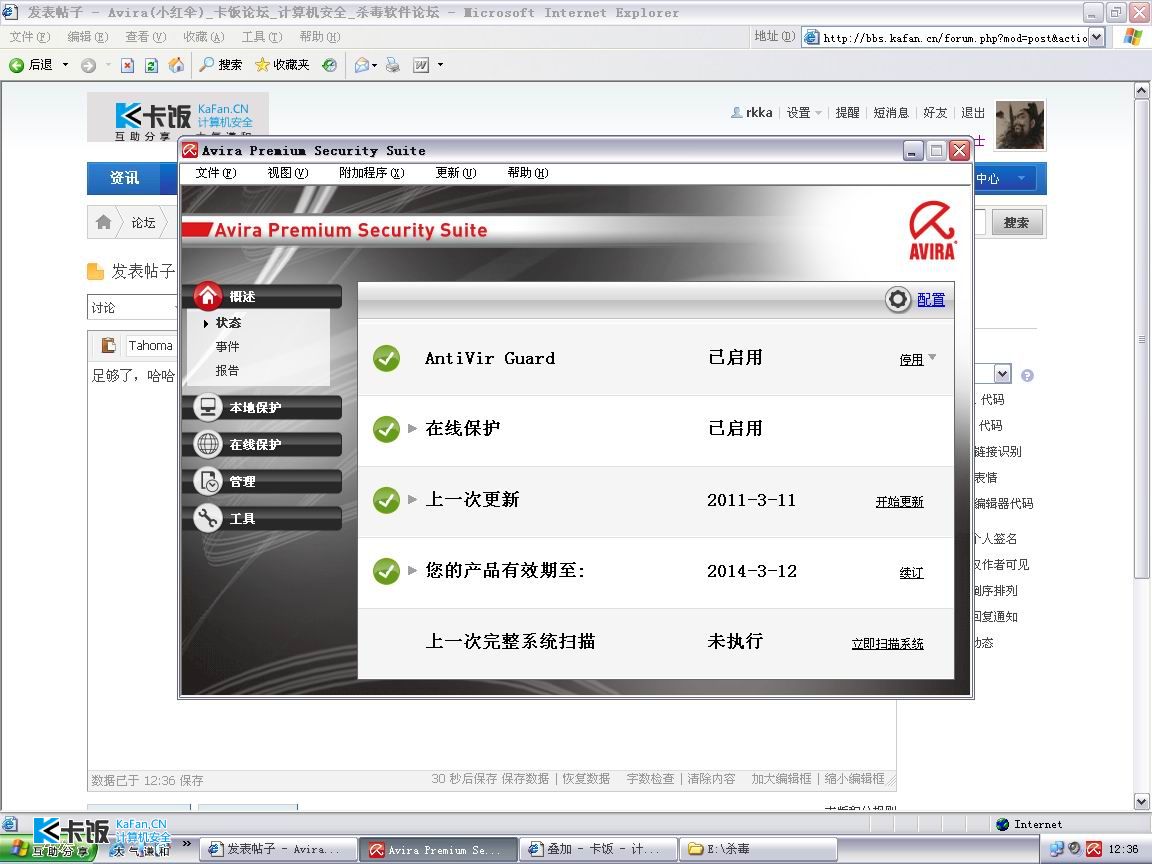Click the 立即扫描系统 link

pyautogui.click(x=887, y=644)
